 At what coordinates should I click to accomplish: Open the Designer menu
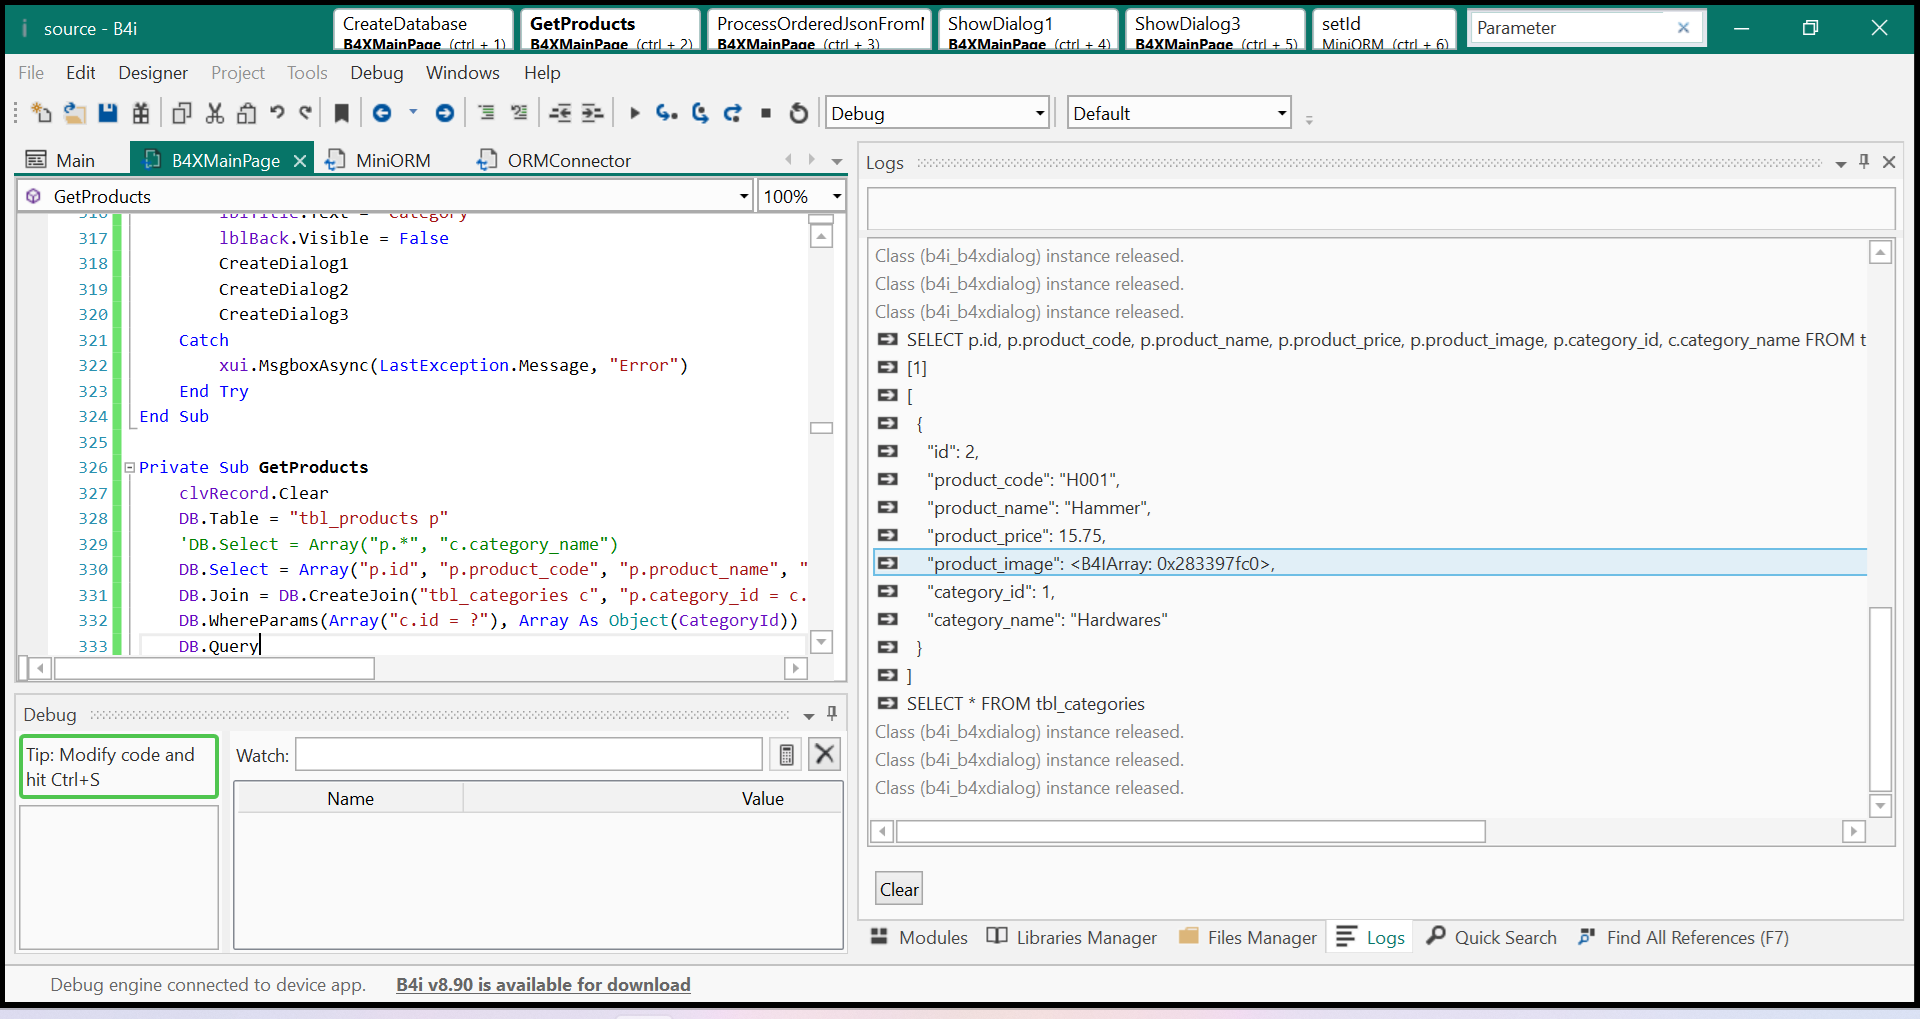pos(153,73)
